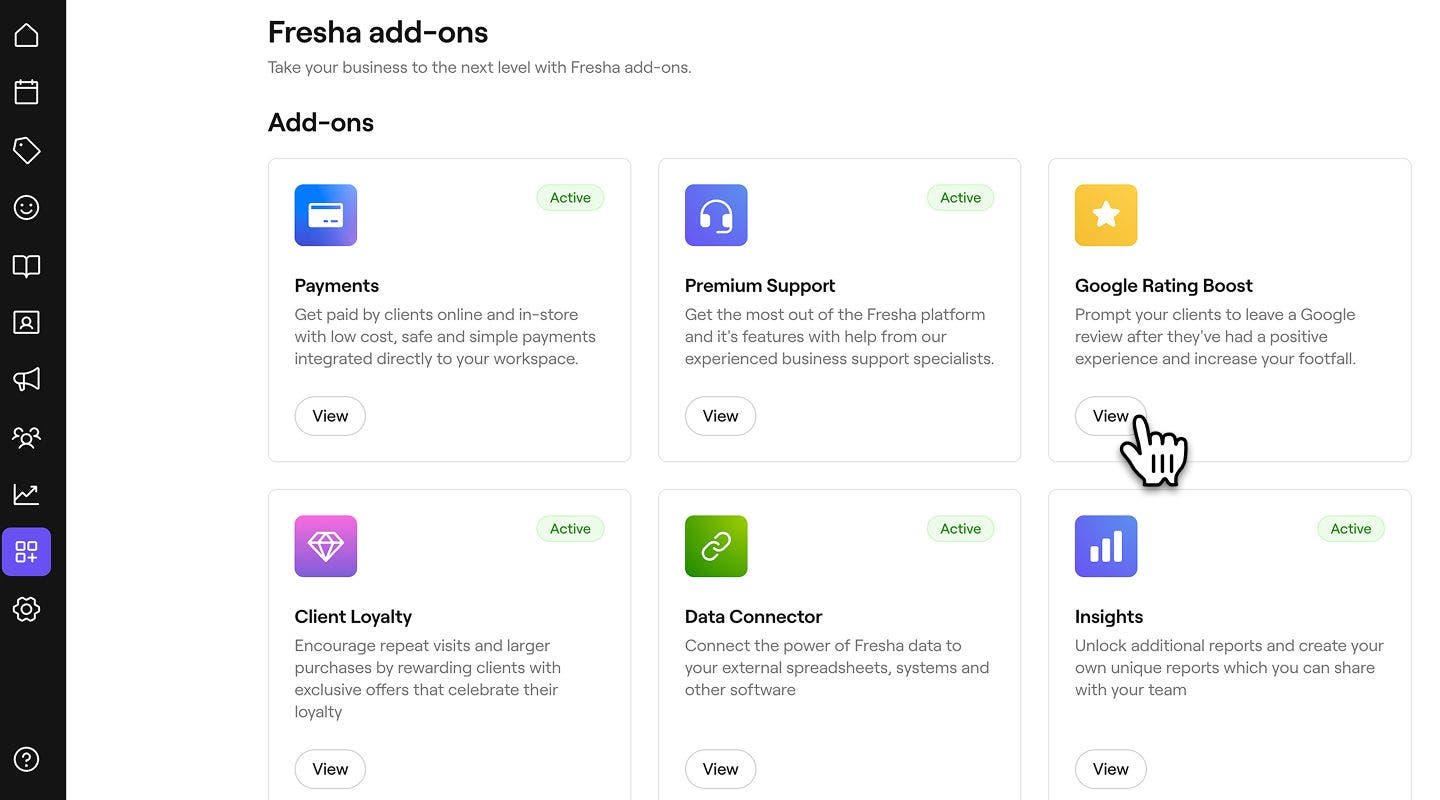Open Clients smiley icon in sidebar

pos(26,207)
